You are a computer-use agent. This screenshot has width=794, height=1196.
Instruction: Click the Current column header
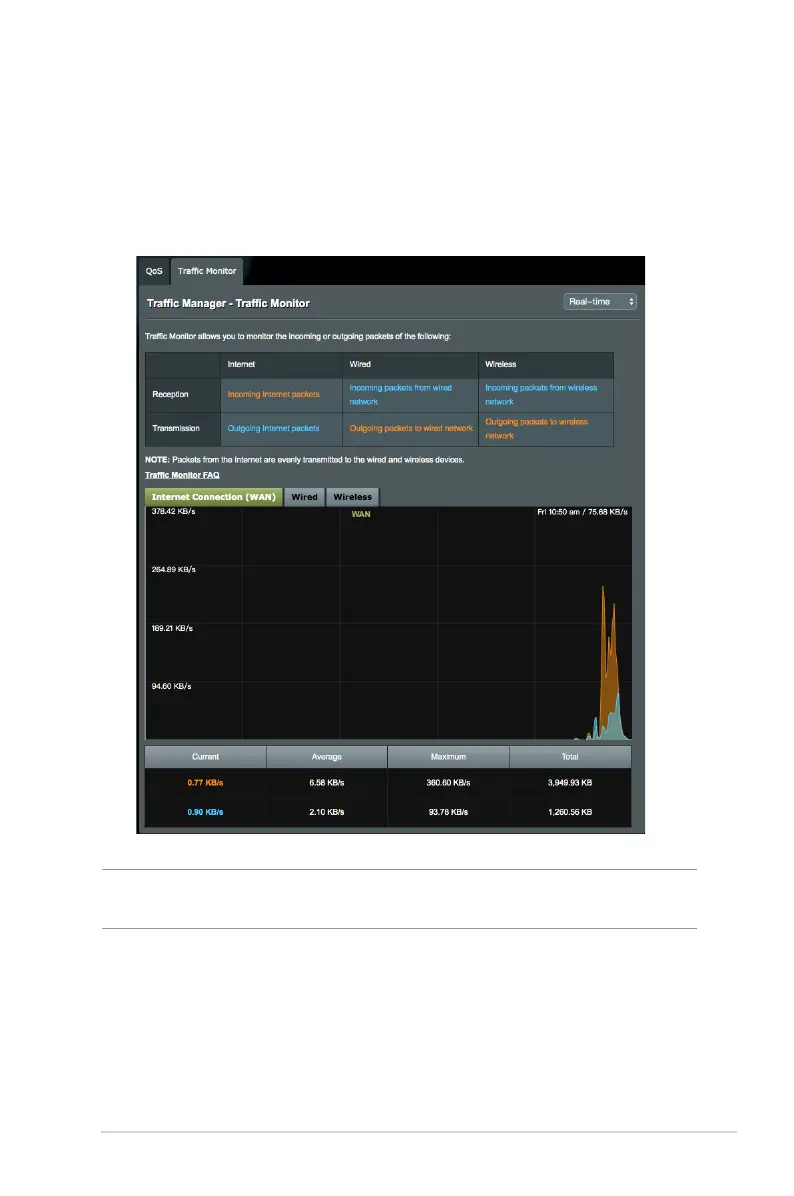coord(205,757)
